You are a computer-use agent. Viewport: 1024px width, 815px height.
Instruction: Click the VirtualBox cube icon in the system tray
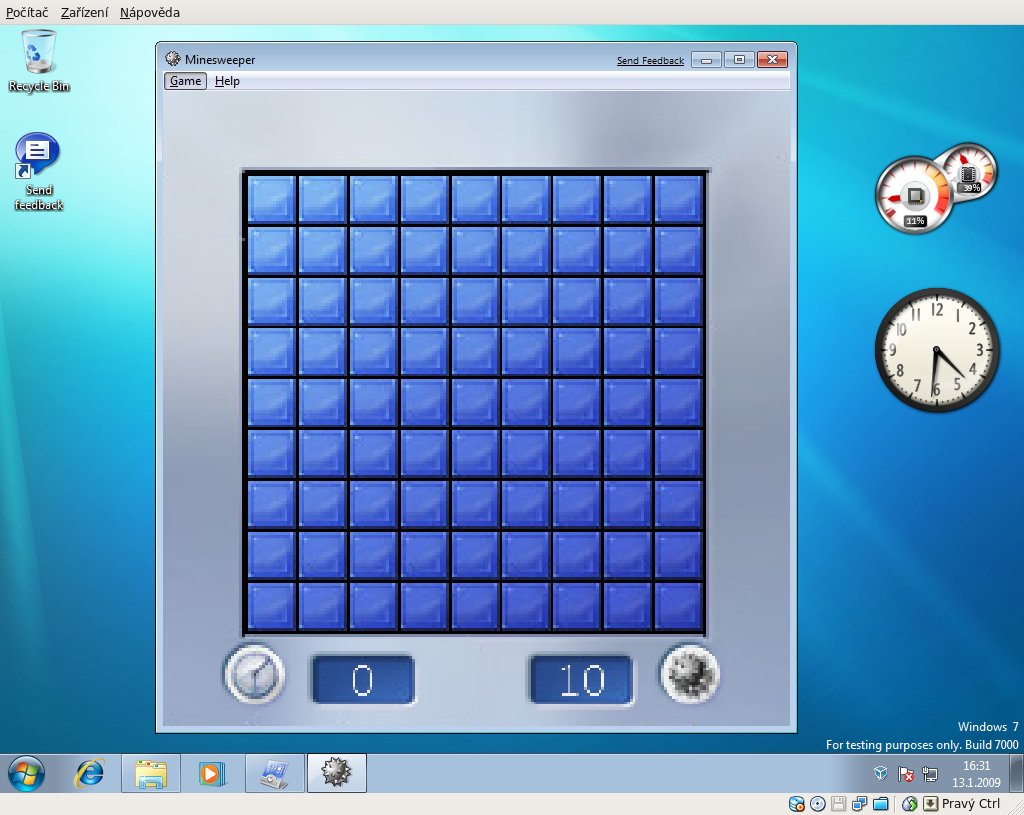pos(880,774)
